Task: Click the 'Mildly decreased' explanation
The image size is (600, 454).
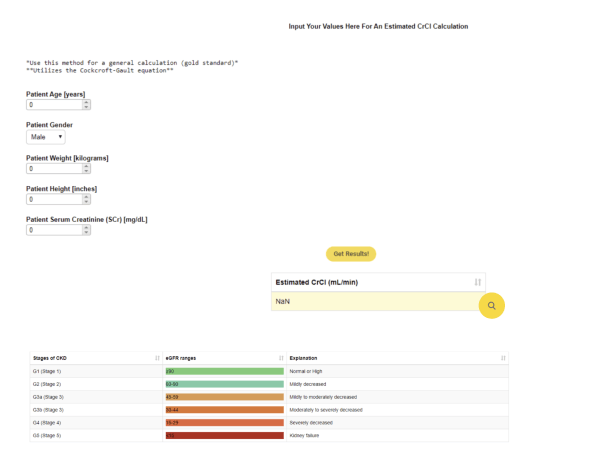Action: [x=308, y=384]
